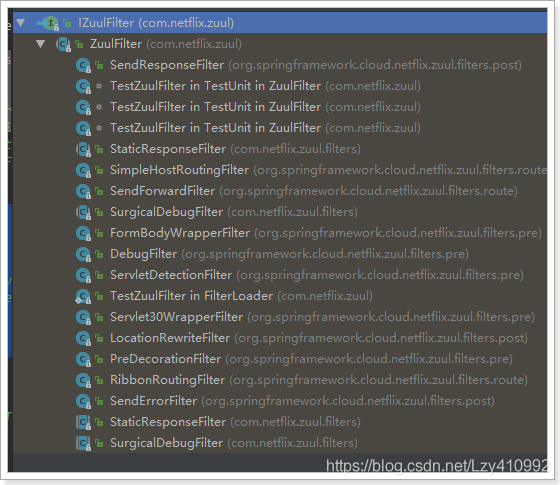Image resolution: width=560 pixels, height=485 pixels.
Task: Click the RibbonRoutingFilter class icon
Action: pos(83,380)
